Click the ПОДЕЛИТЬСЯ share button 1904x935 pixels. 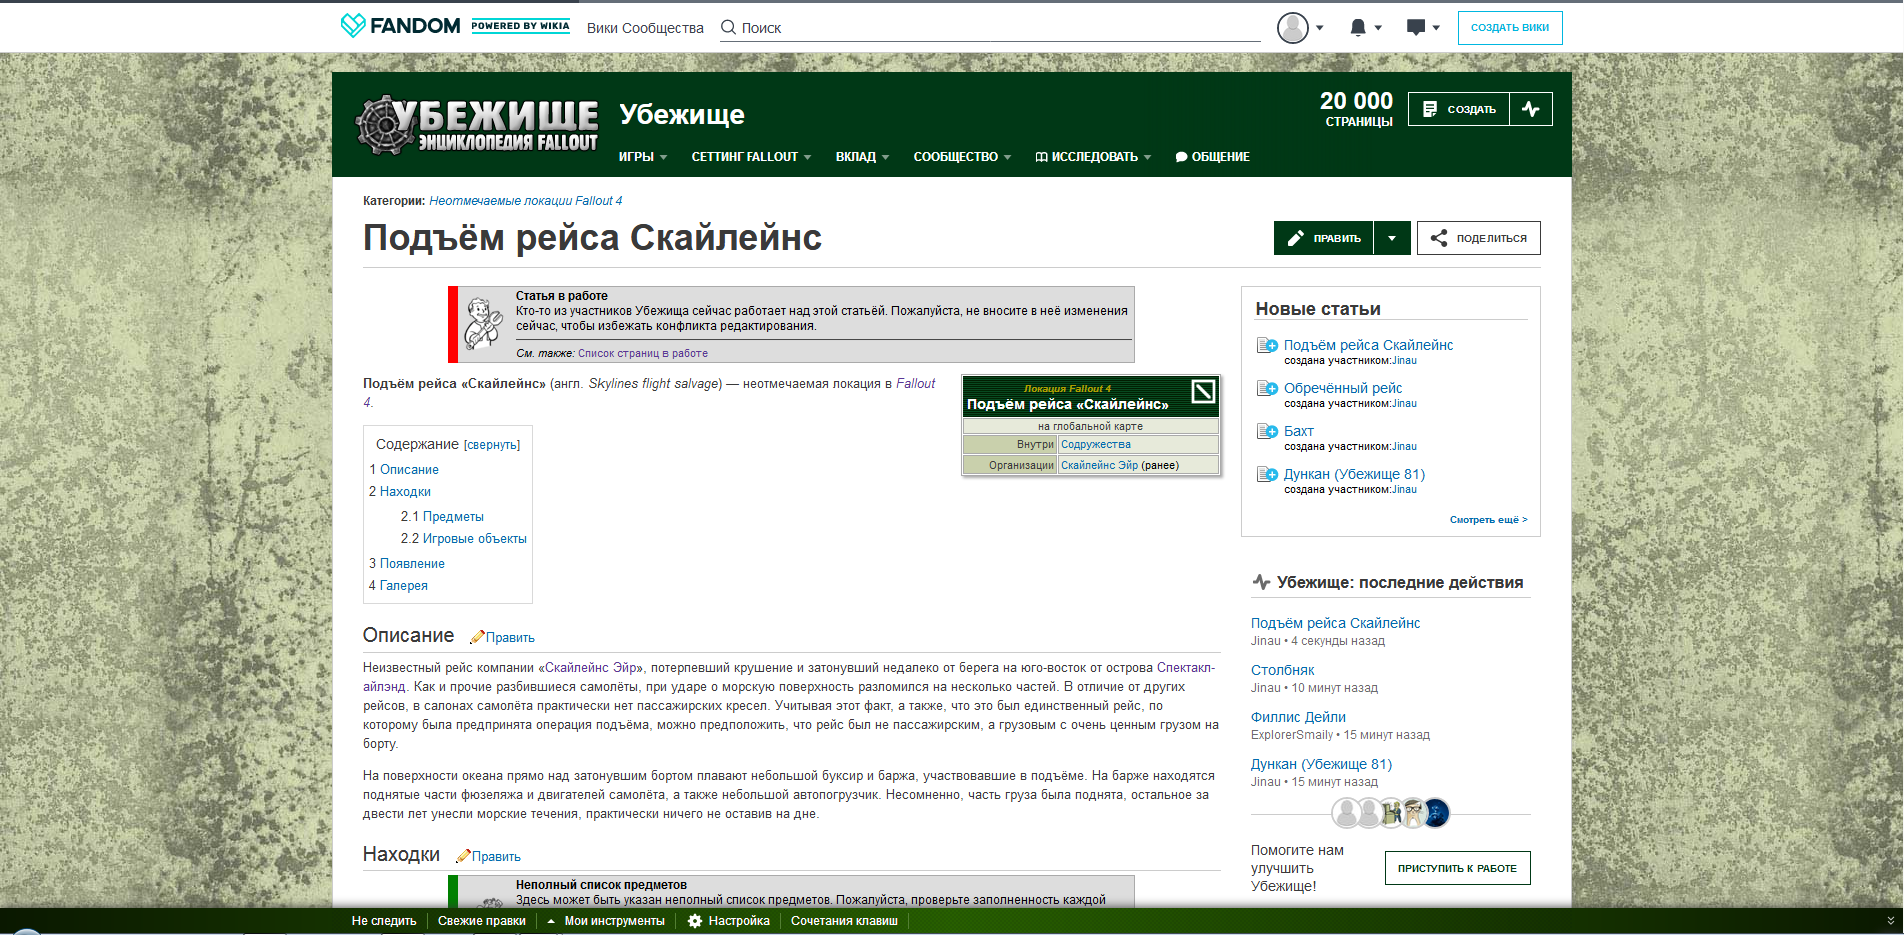coord(1478,238)
